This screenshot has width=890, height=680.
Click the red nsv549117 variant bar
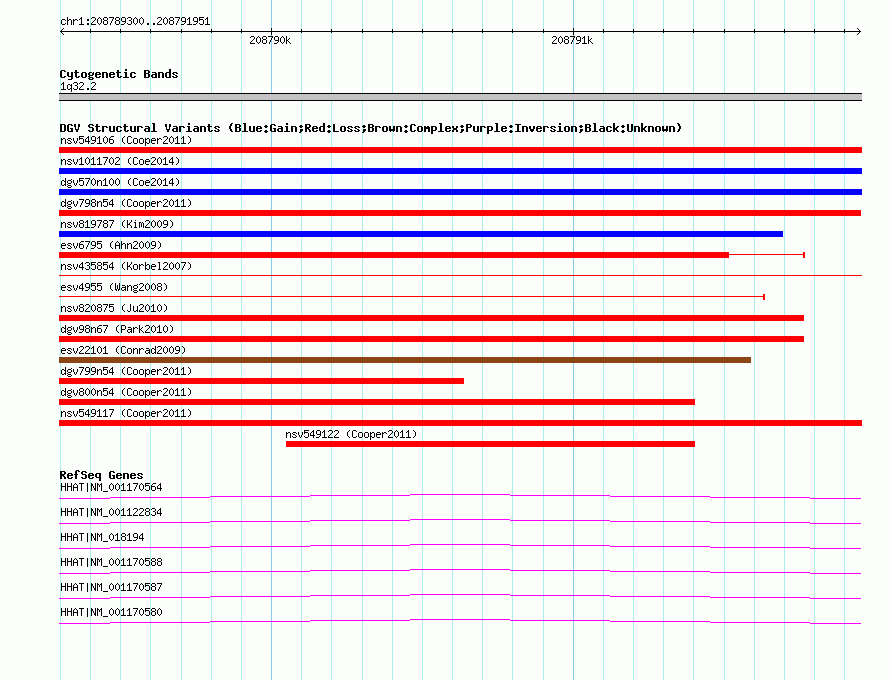(x=460, y=423)
